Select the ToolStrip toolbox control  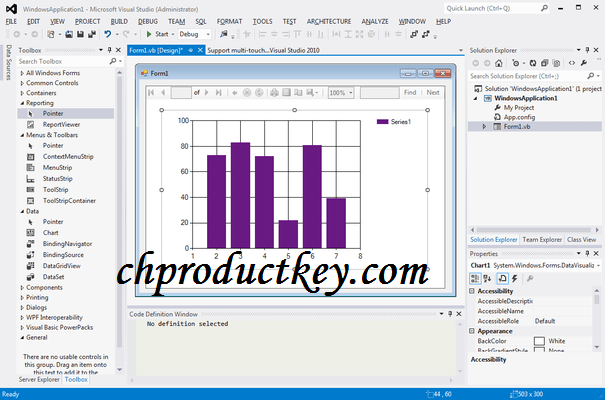tap(55, 190)
